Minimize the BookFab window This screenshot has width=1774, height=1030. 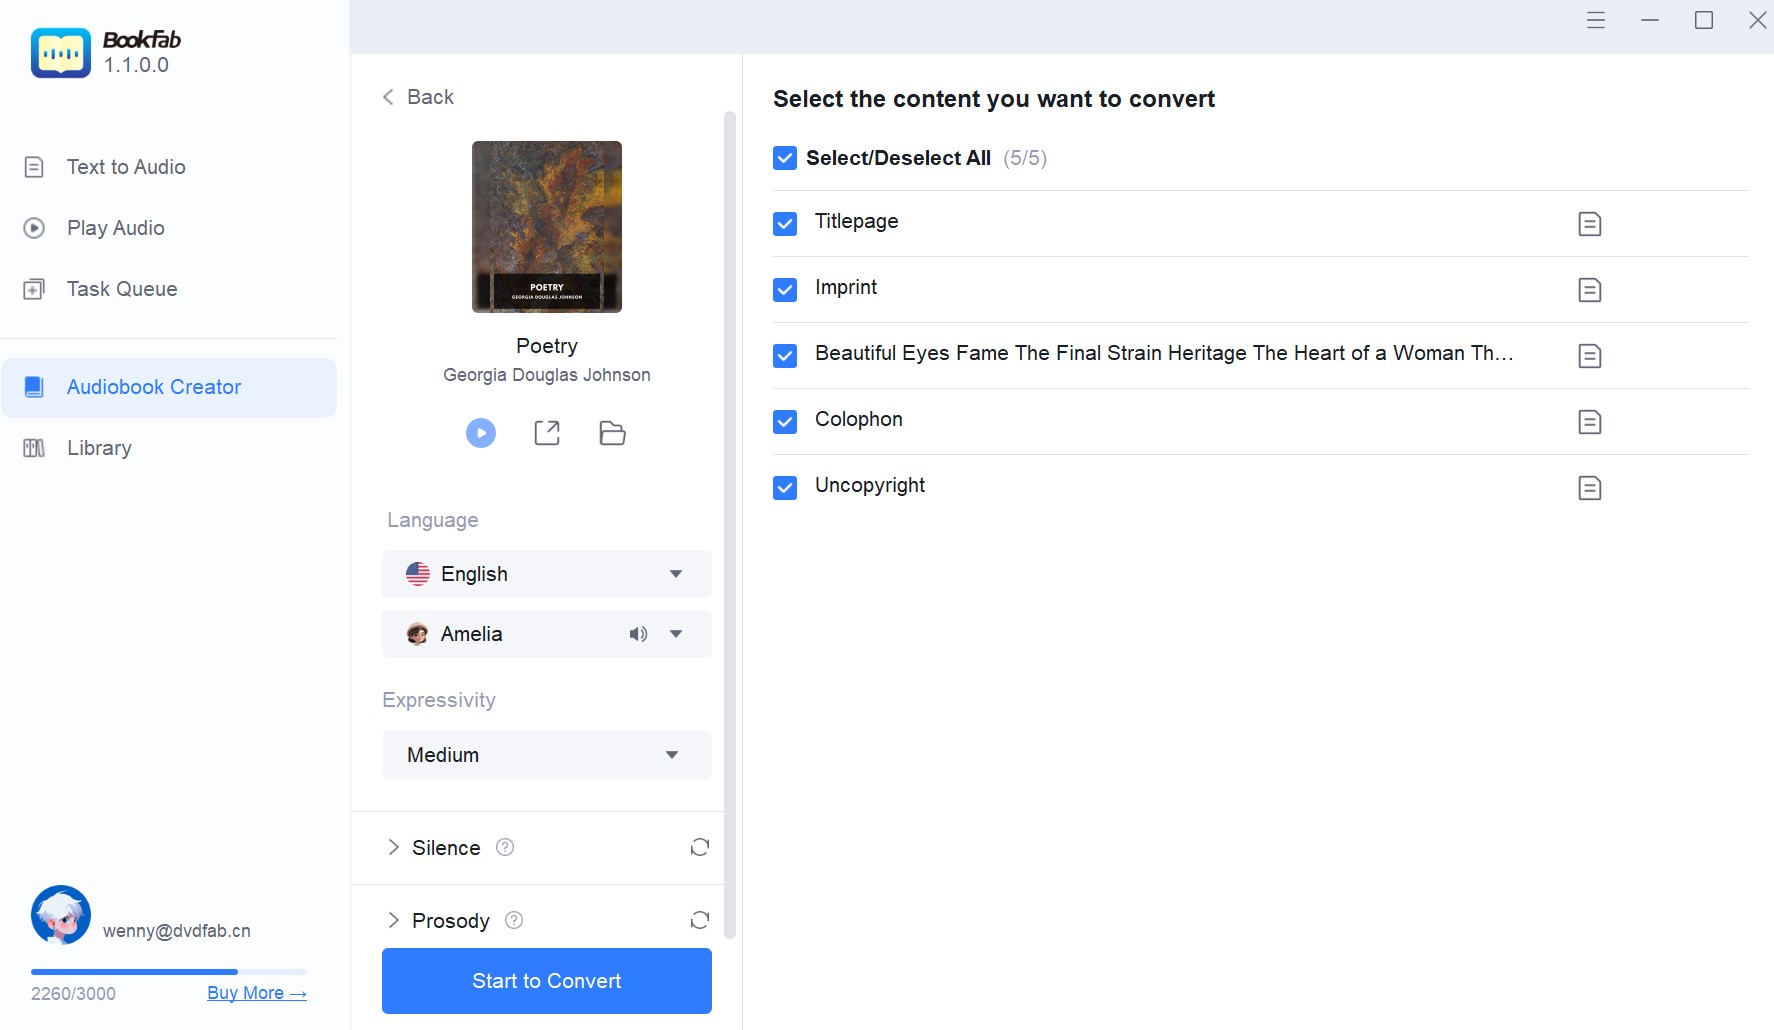pyautogui.click(x=1650, y=20)
